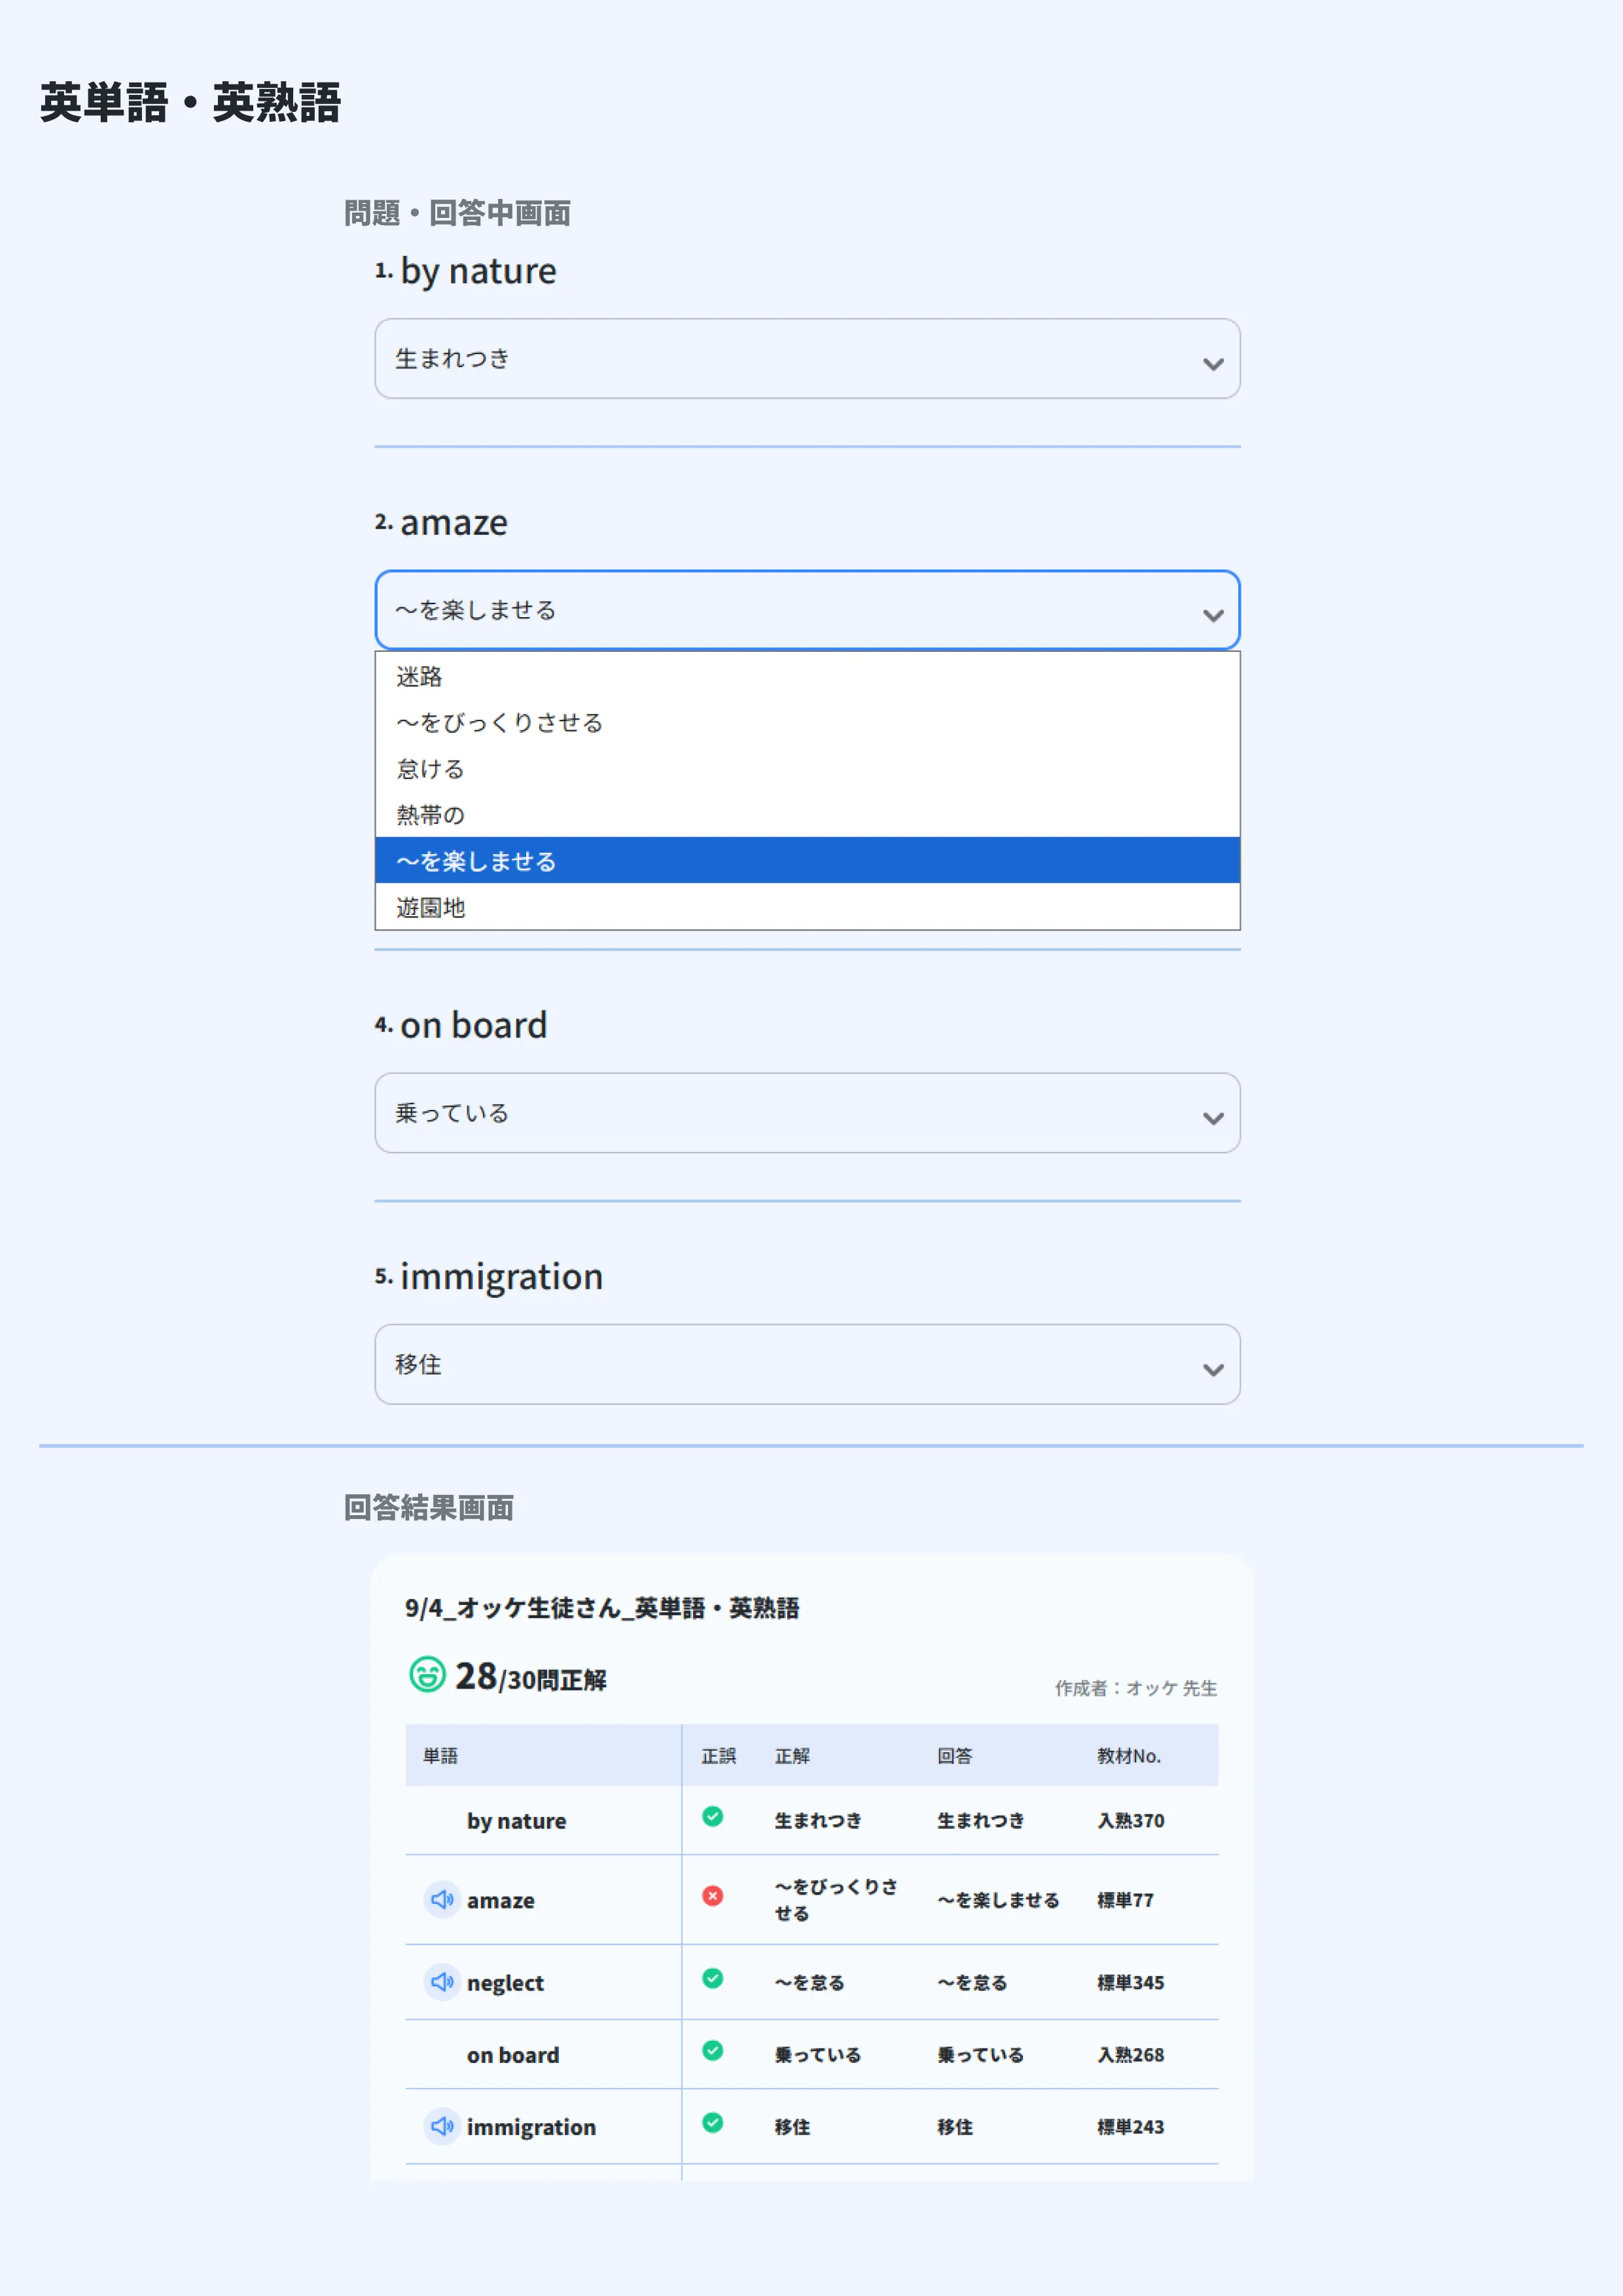Play audio for the word amaze
This screenshot has width=1623, height=2296.
tap(441, 1899)
